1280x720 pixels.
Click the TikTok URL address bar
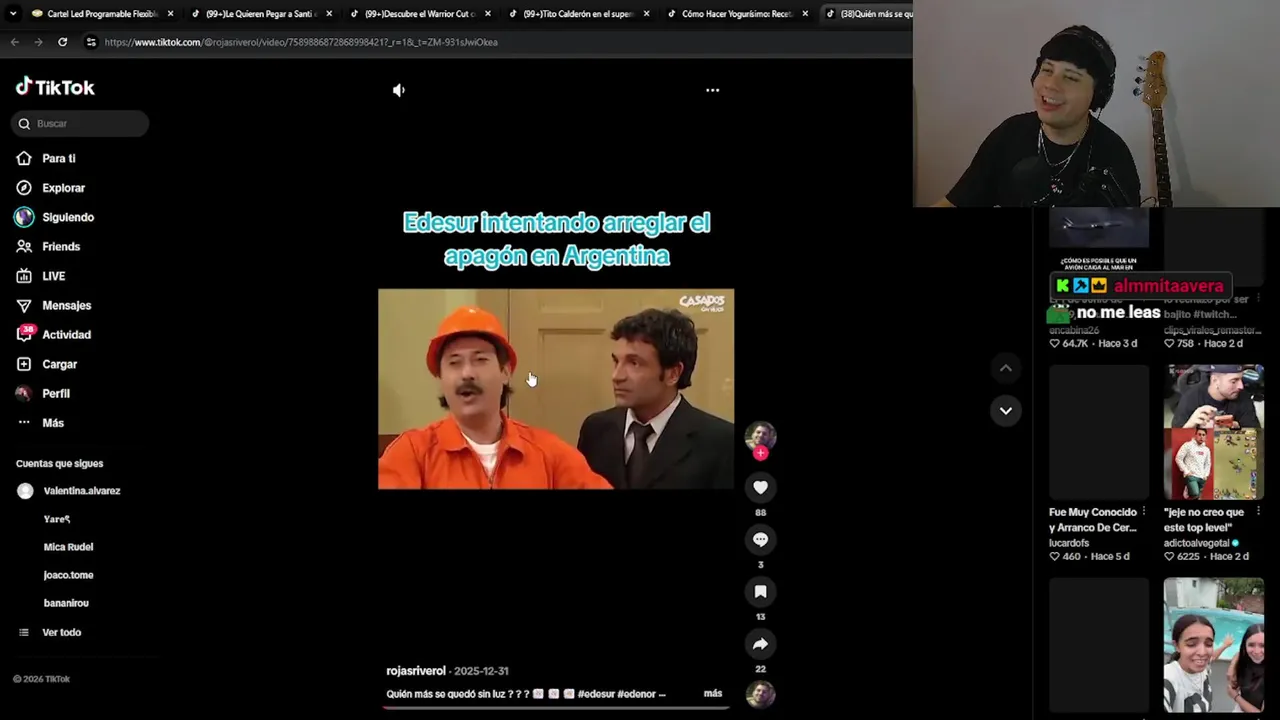tap(300, 42)
